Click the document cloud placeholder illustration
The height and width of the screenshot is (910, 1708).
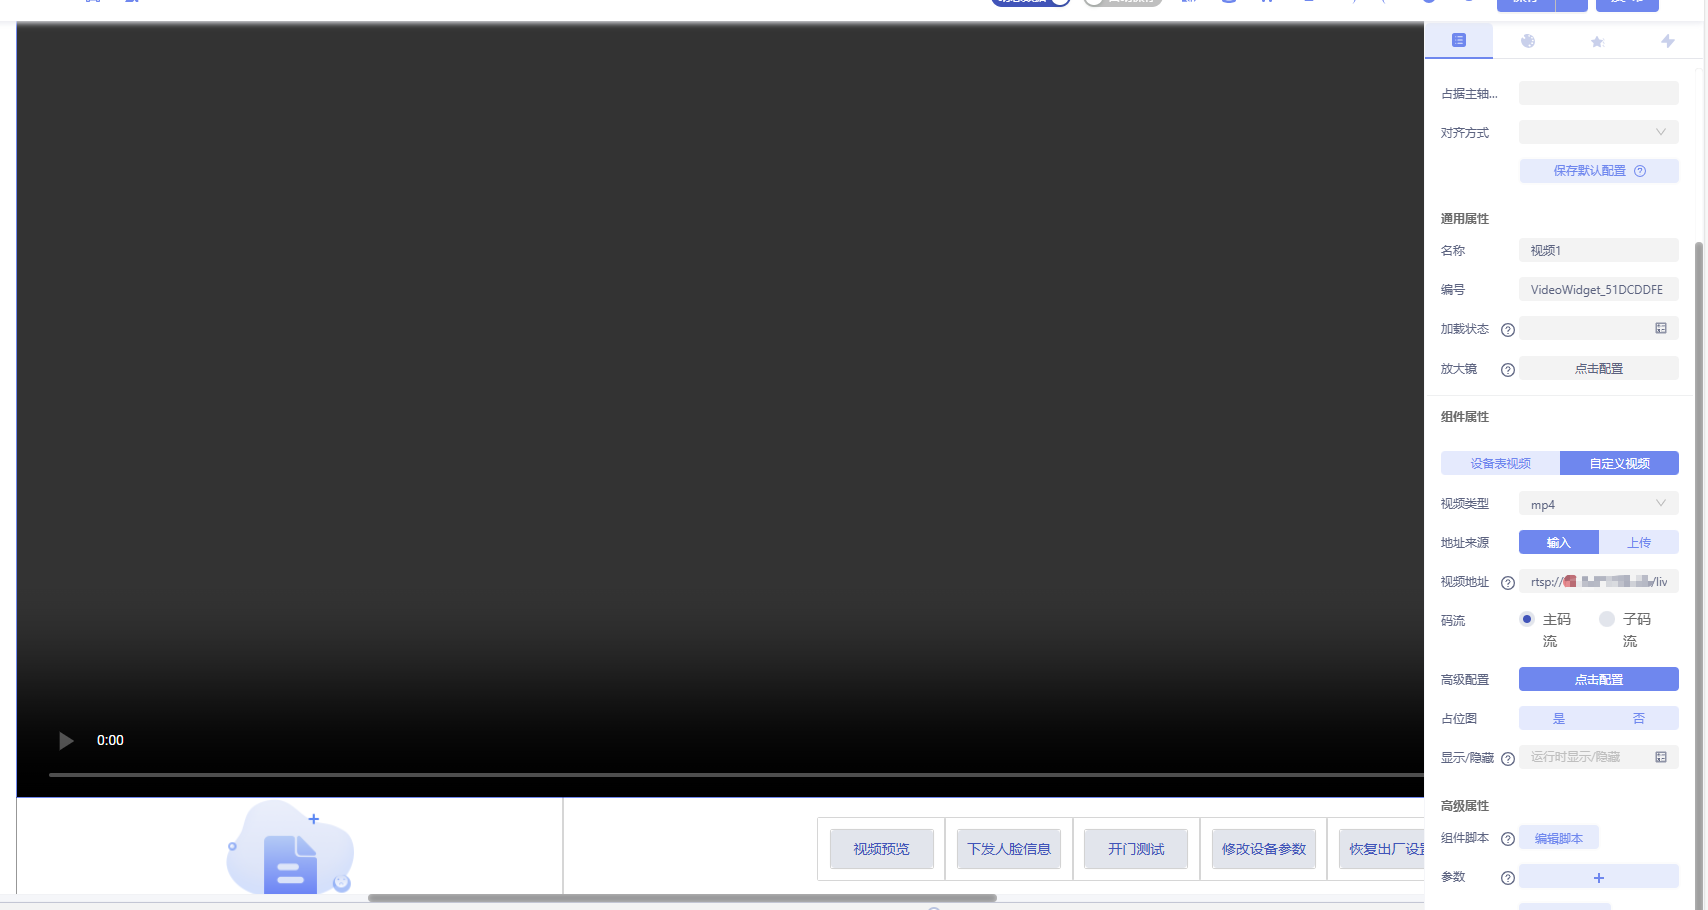coord(290,848)
